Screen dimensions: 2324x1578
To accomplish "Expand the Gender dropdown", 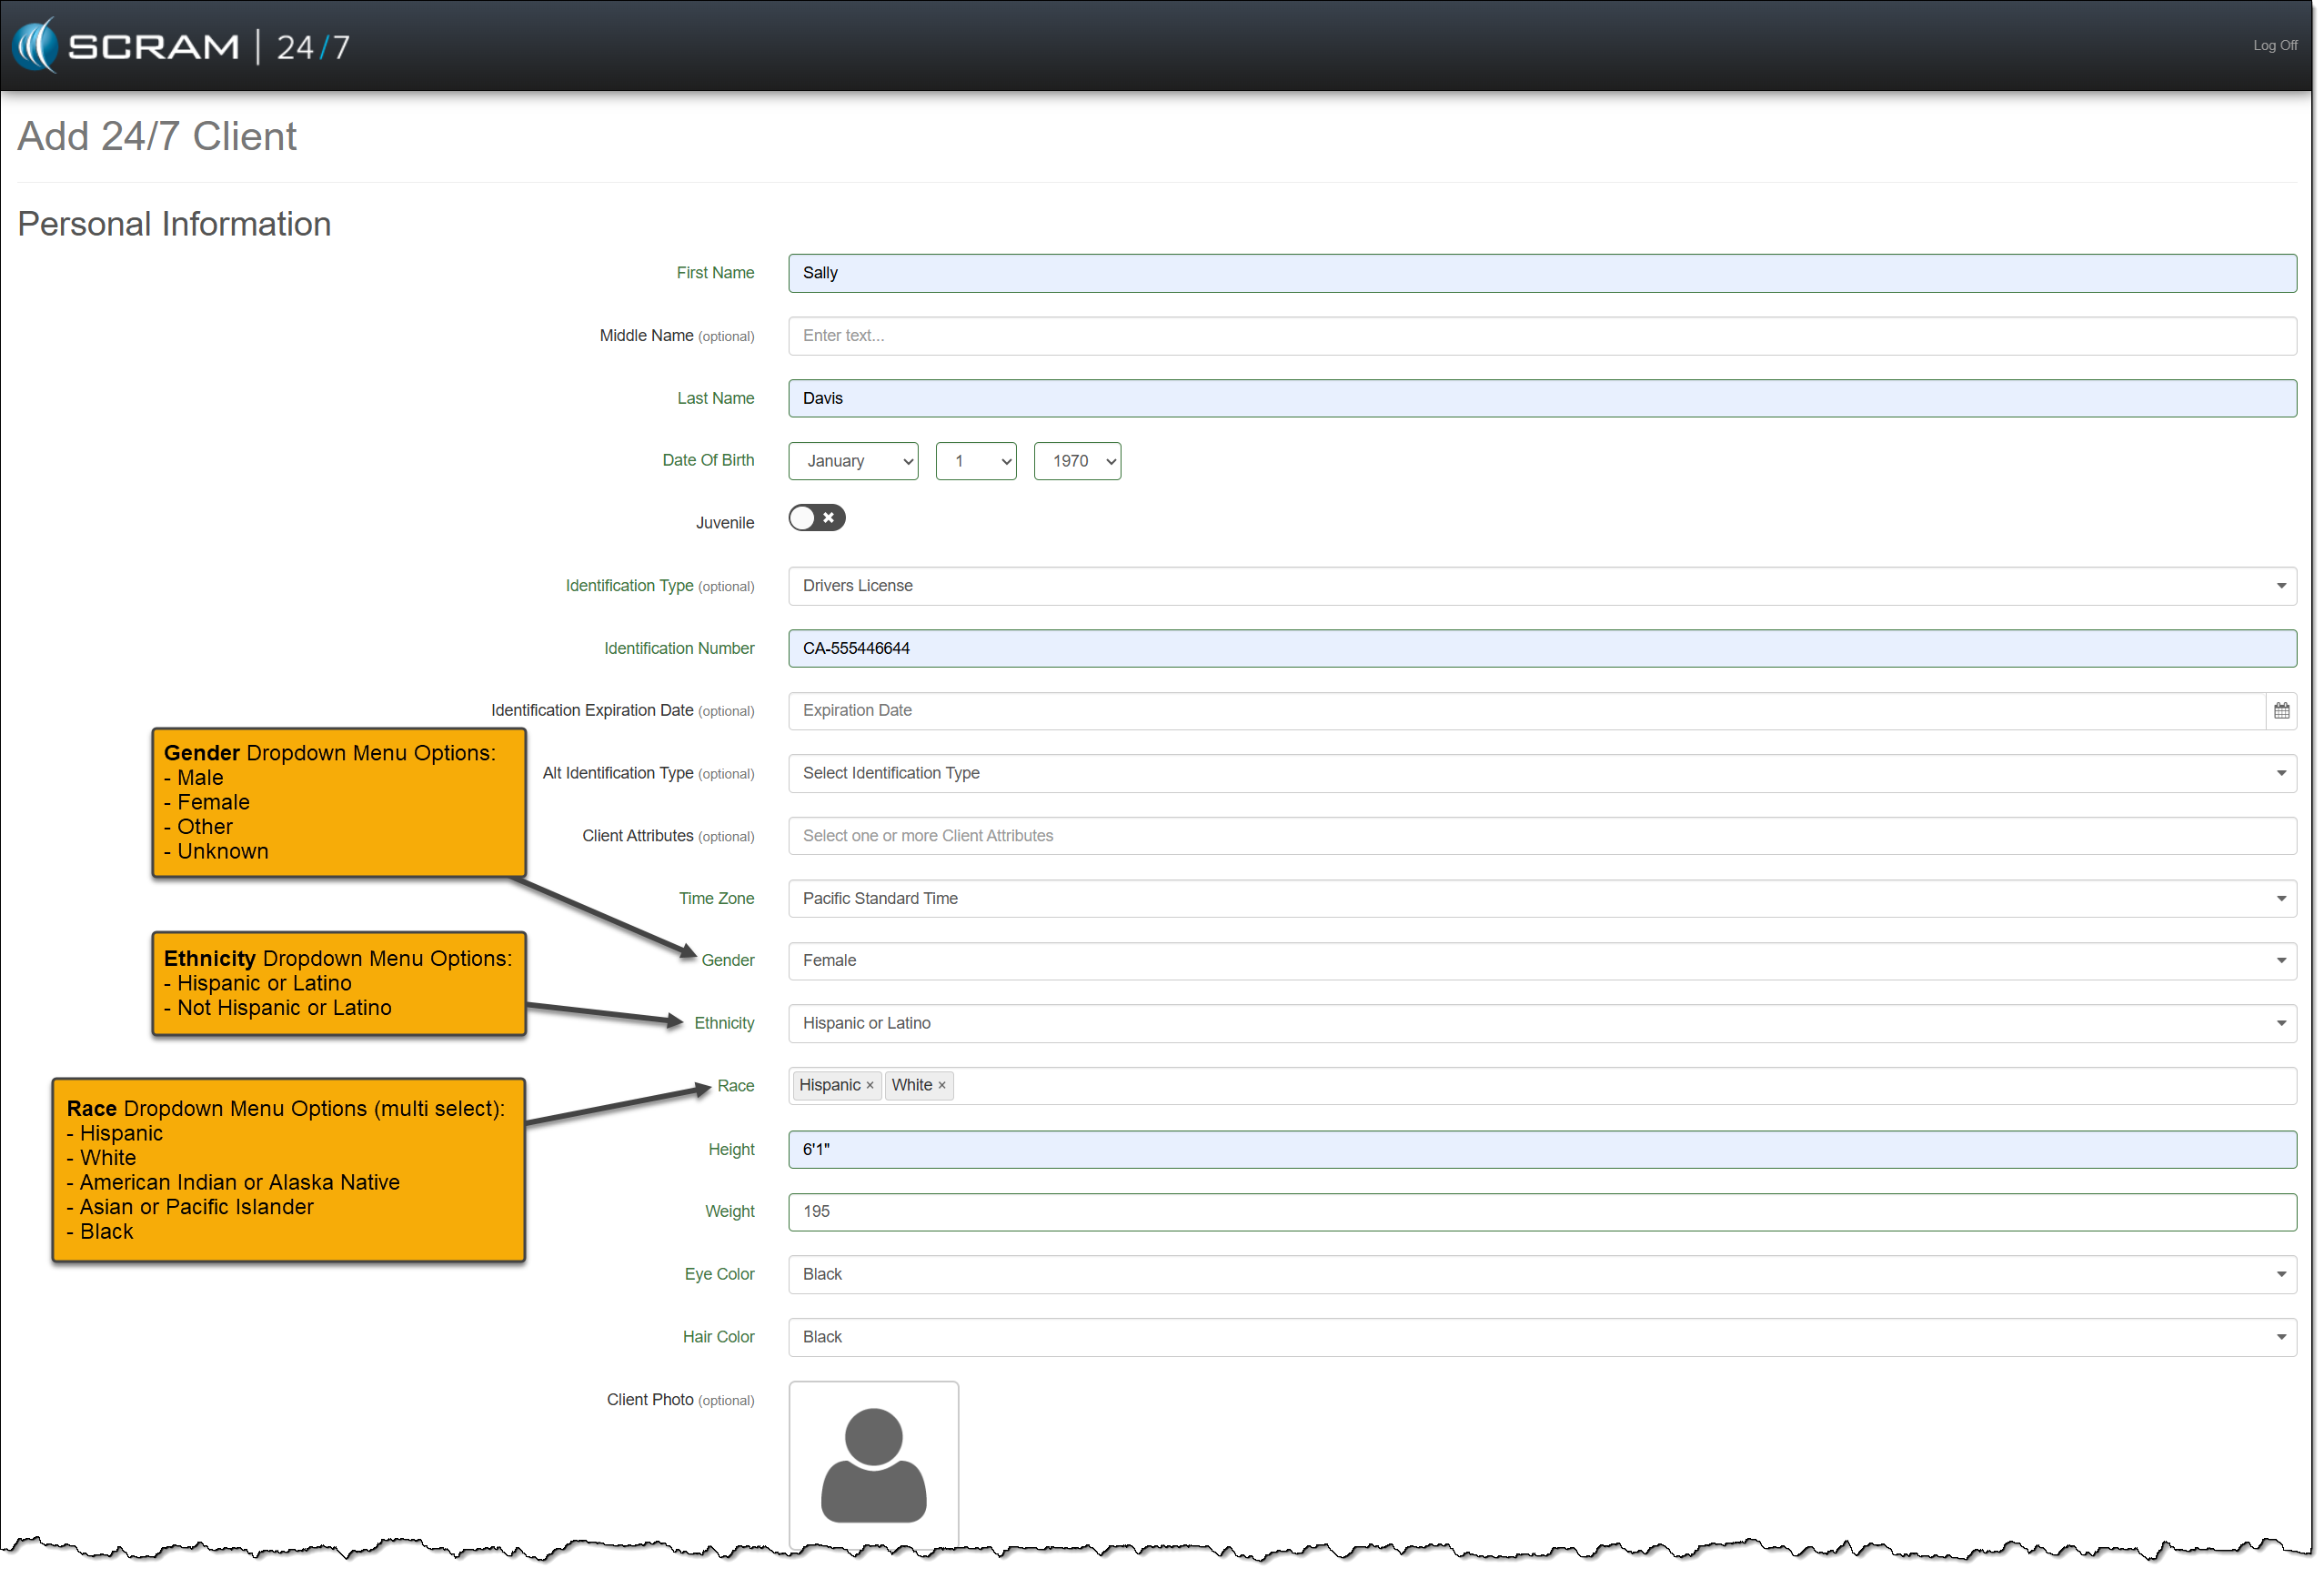I will (x=1541, y=960).
